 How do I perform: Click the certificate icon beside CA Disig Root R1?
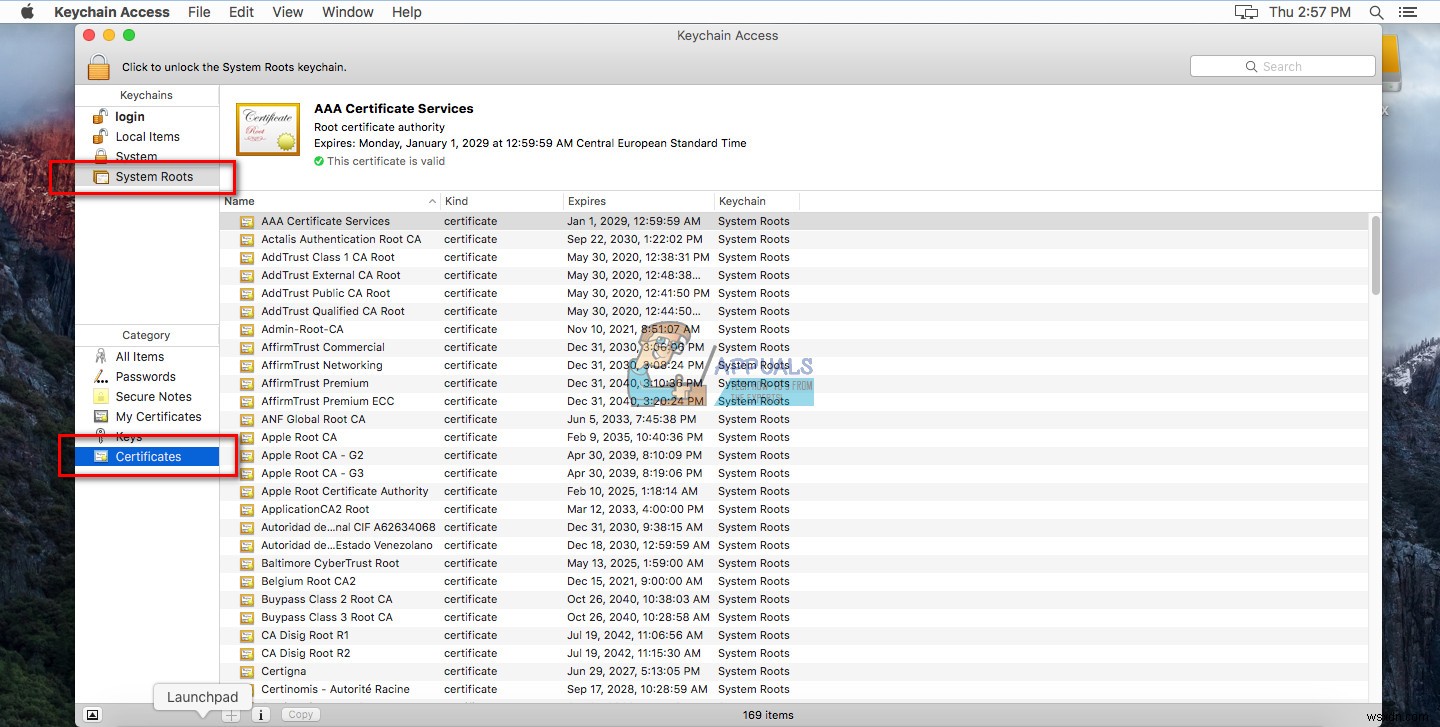point(247,635)
